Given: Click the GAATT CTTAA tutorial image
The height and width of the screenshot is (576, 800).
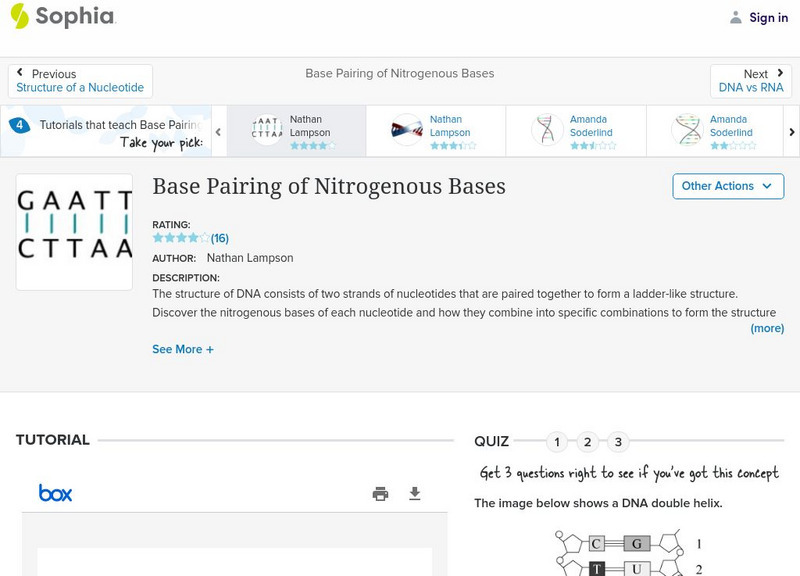Looking at the screenshot, I should coord(74,232).
